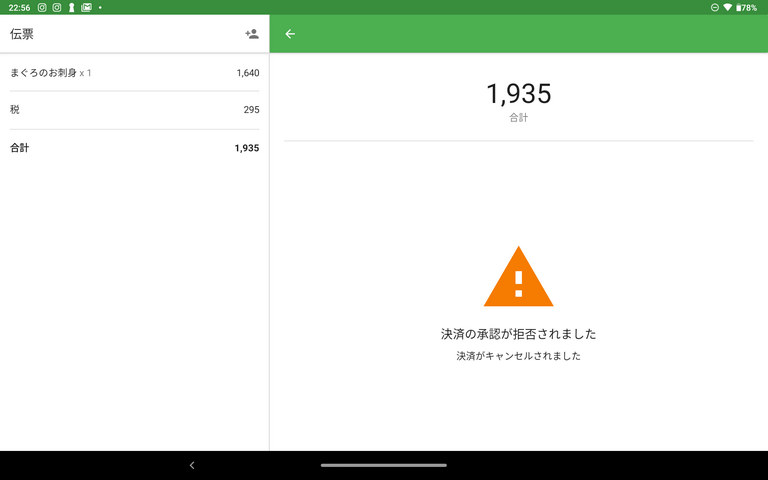Tap the 決済の承認が拒否されました message
Viewport: 768px width, 480px height.
click(x=518, y=334)
